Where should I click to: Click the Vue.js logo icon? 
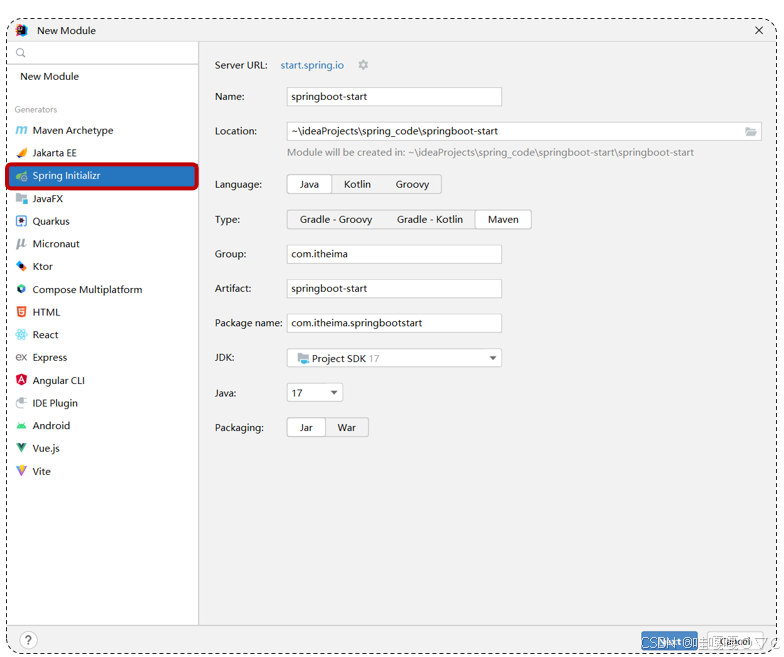tap(21, 448)
